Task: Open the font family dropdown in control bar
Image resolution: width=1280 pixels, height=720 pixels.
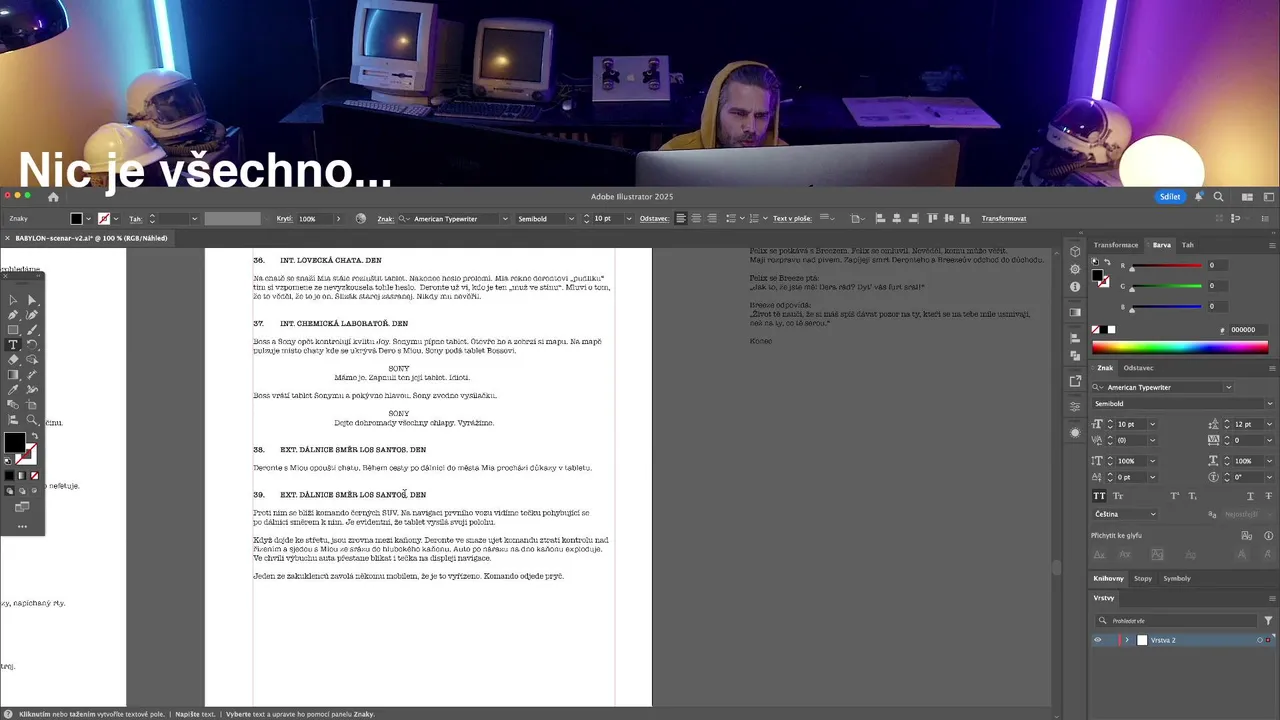Action: pyautogui.click(x=505, y=218)
